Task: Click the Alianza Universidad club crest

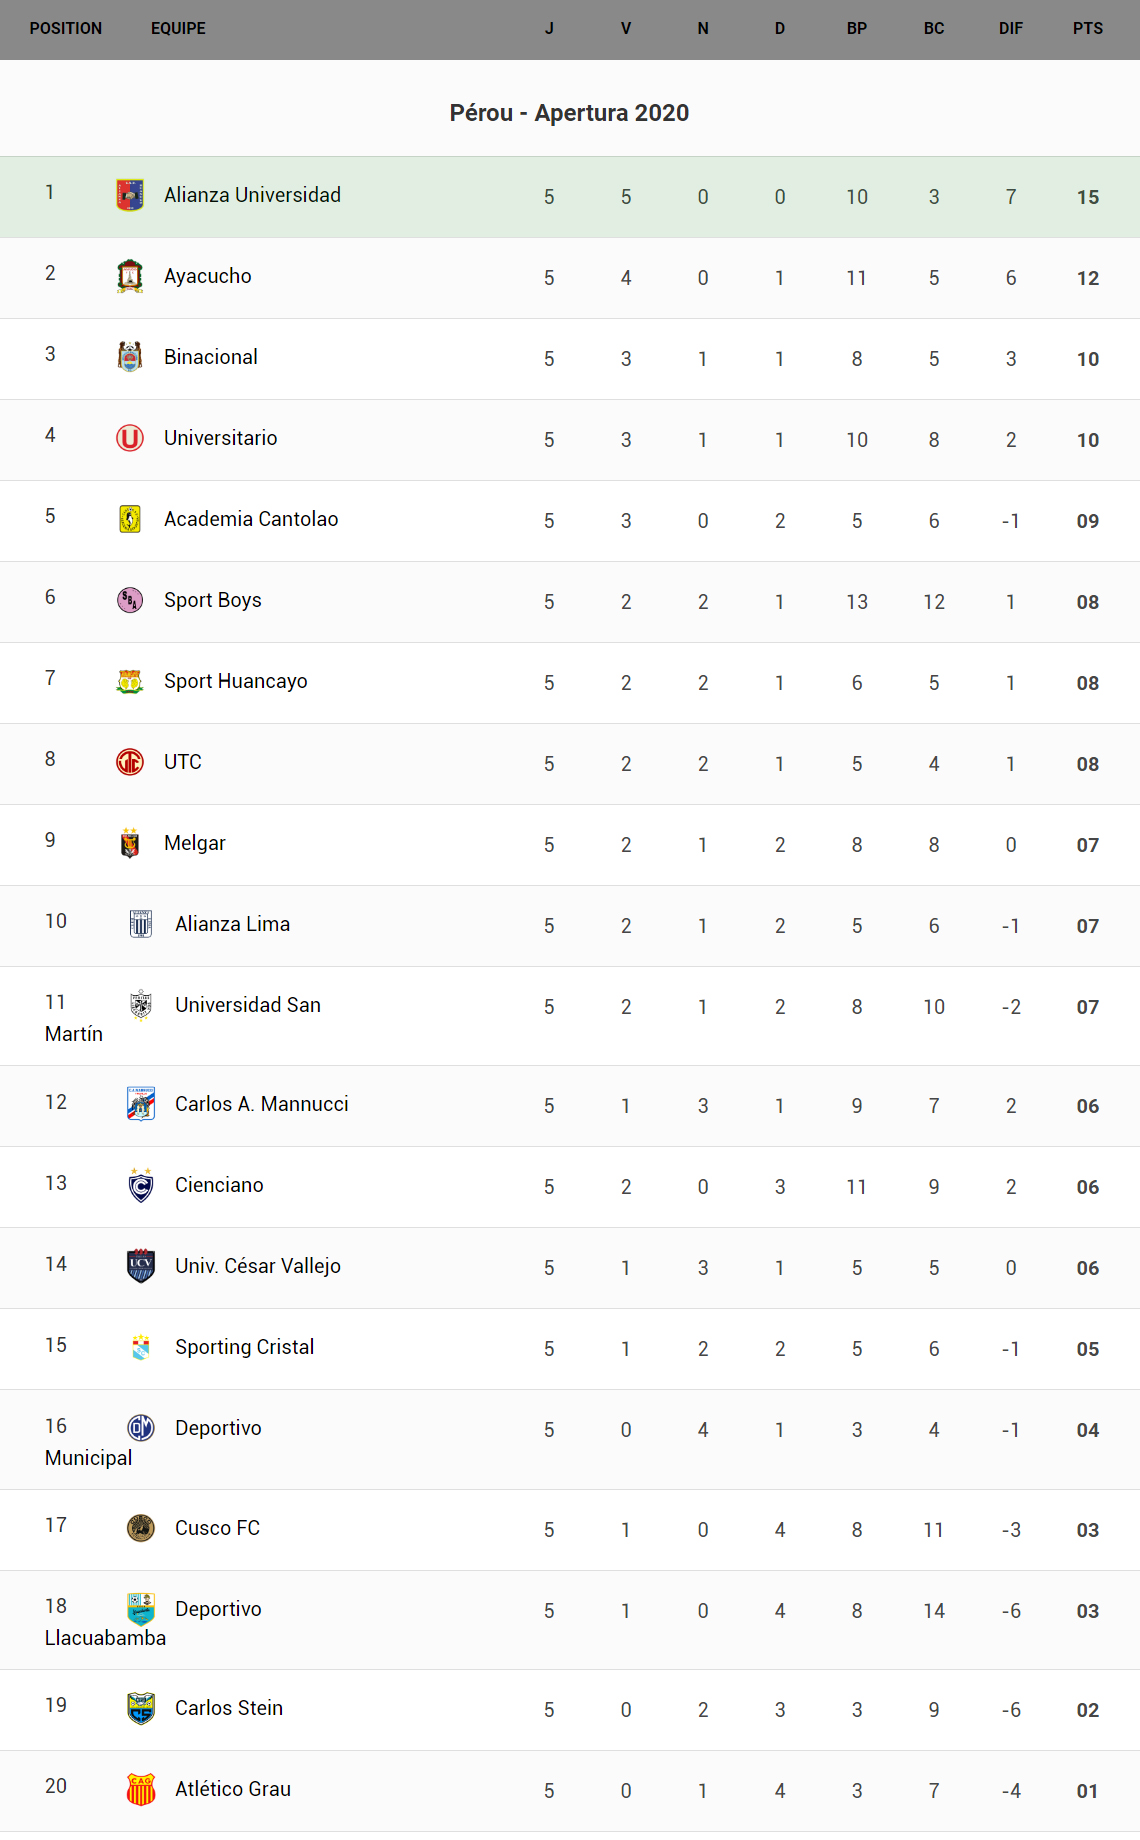Action: coord(130,195)
